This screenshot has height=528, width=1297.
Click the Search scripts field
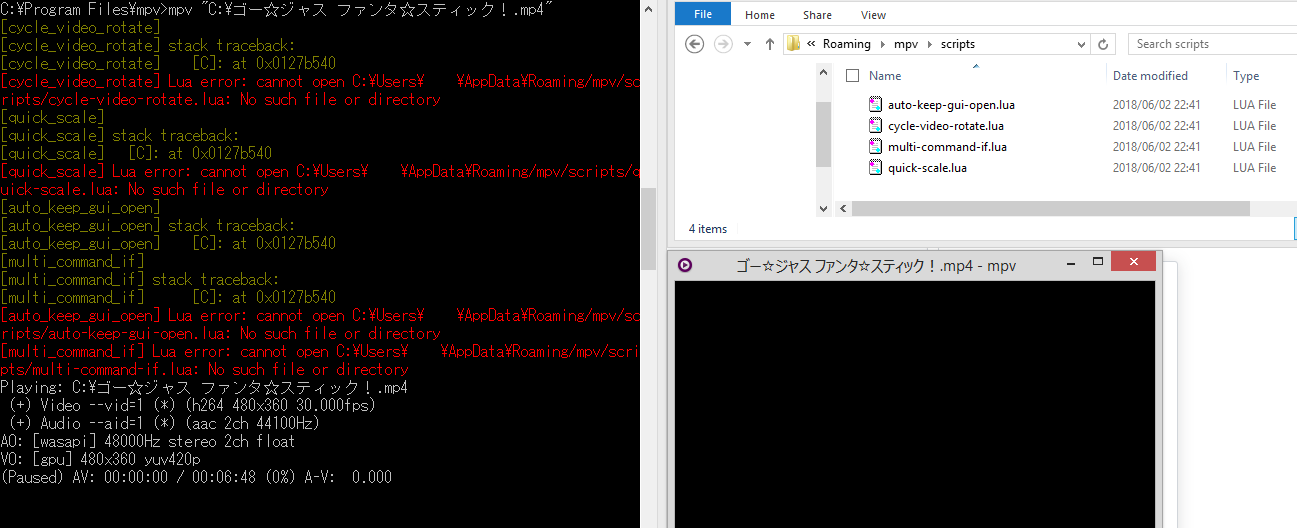tap(1212, 44)
